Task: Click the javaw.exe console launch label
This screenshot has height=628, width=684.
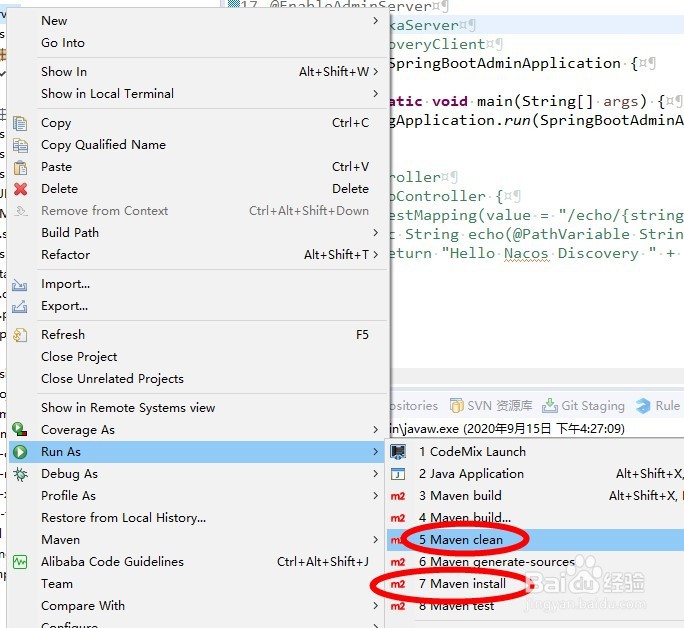Action: tap(507, 429)
